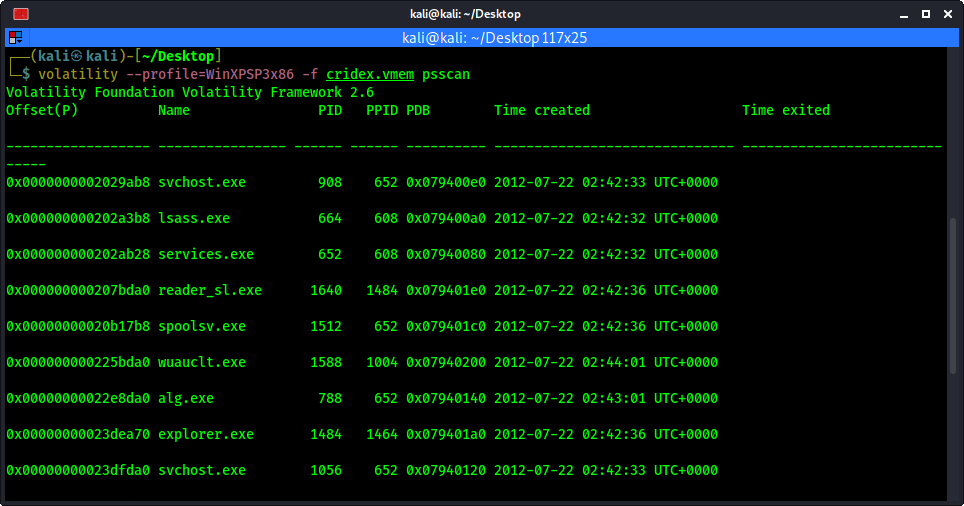Viewport: 964px width, 506px height.
Task: Click offset 0x000000000207bda0
Action: coord(78,290)
